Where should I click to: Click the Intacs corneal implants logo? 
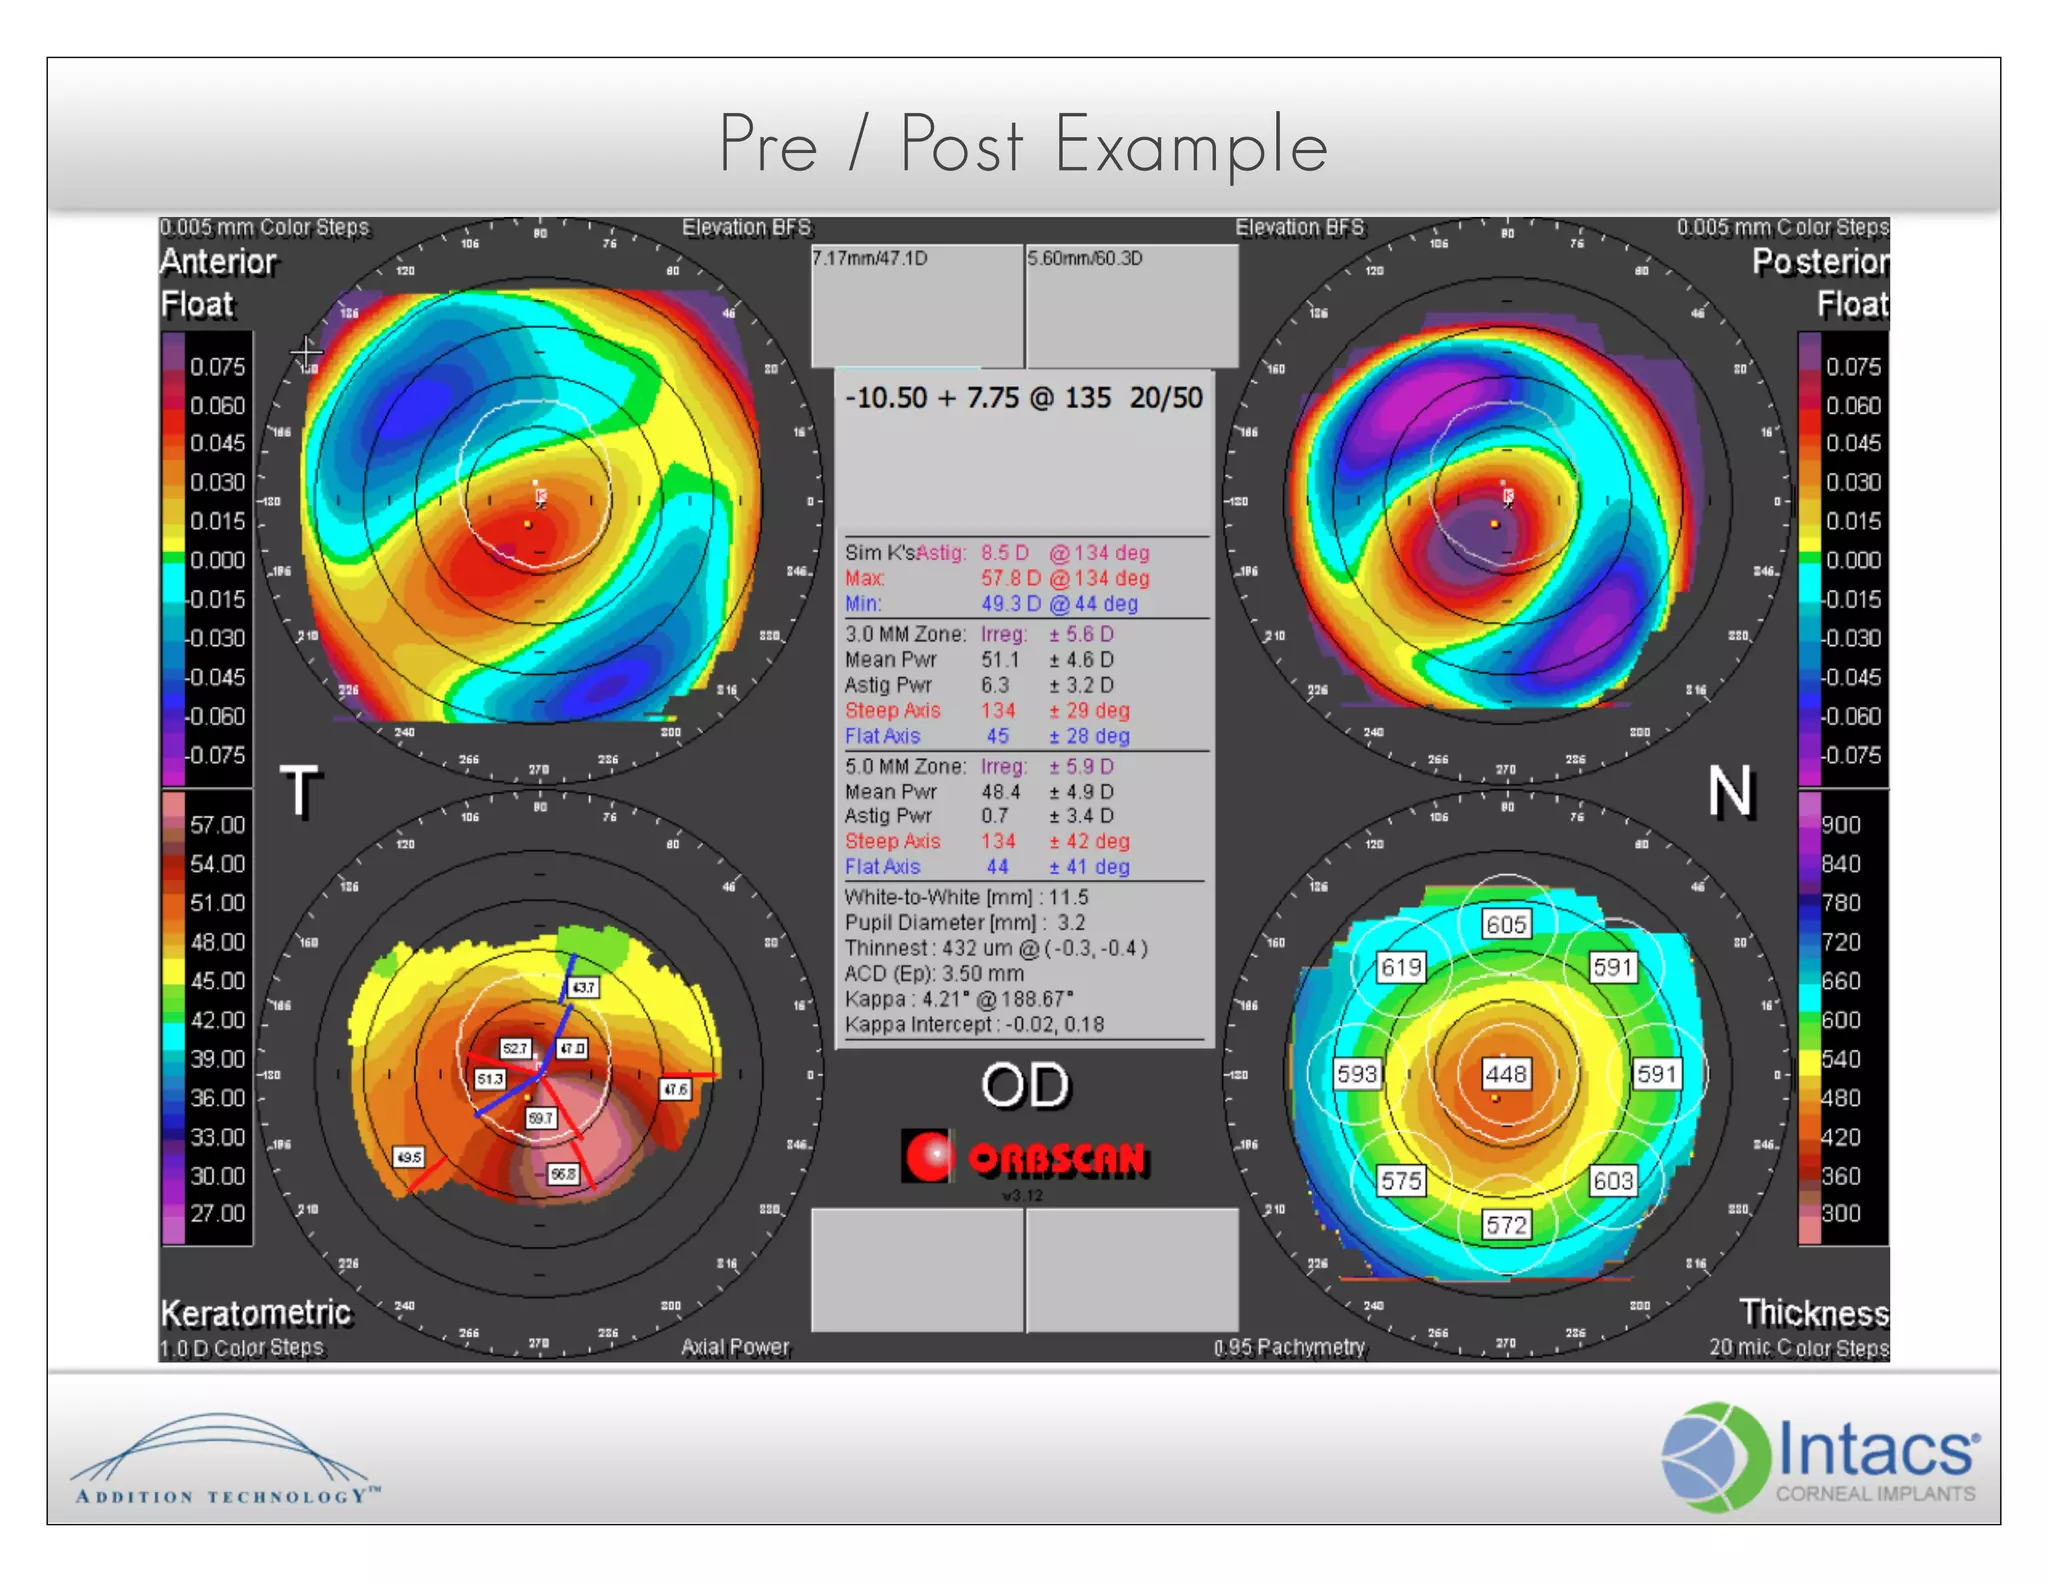coord(1820,1456)
